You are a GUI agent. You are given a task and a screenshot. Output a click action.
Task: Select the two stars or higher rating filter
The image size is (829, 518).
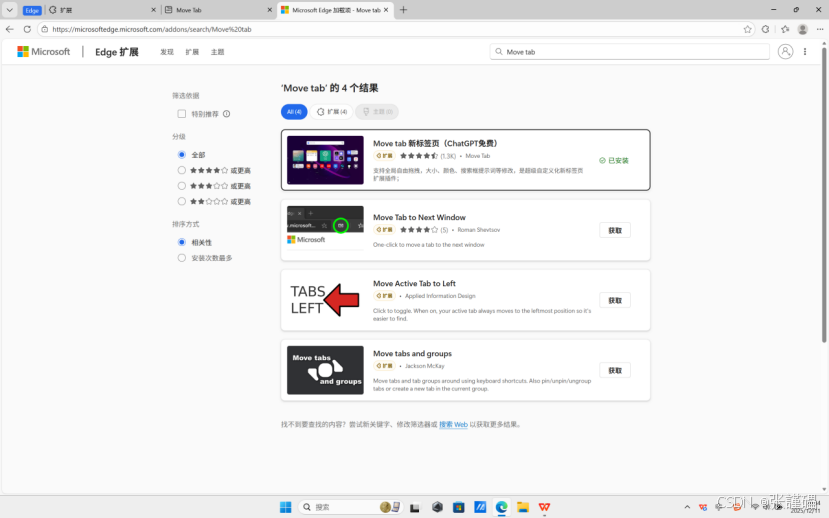pos(182,201)
